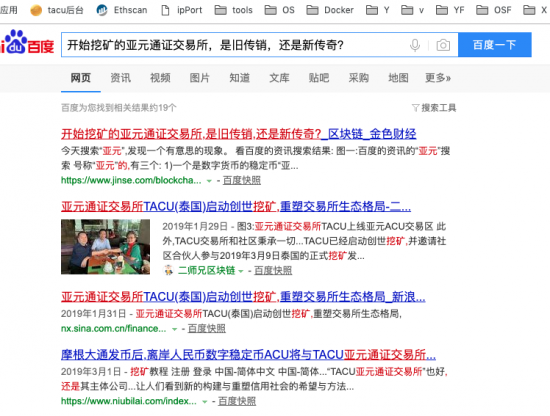The width and height of the screenshot is (550, 416).
Task: Open camera image search icon
Action: point(443,45)
